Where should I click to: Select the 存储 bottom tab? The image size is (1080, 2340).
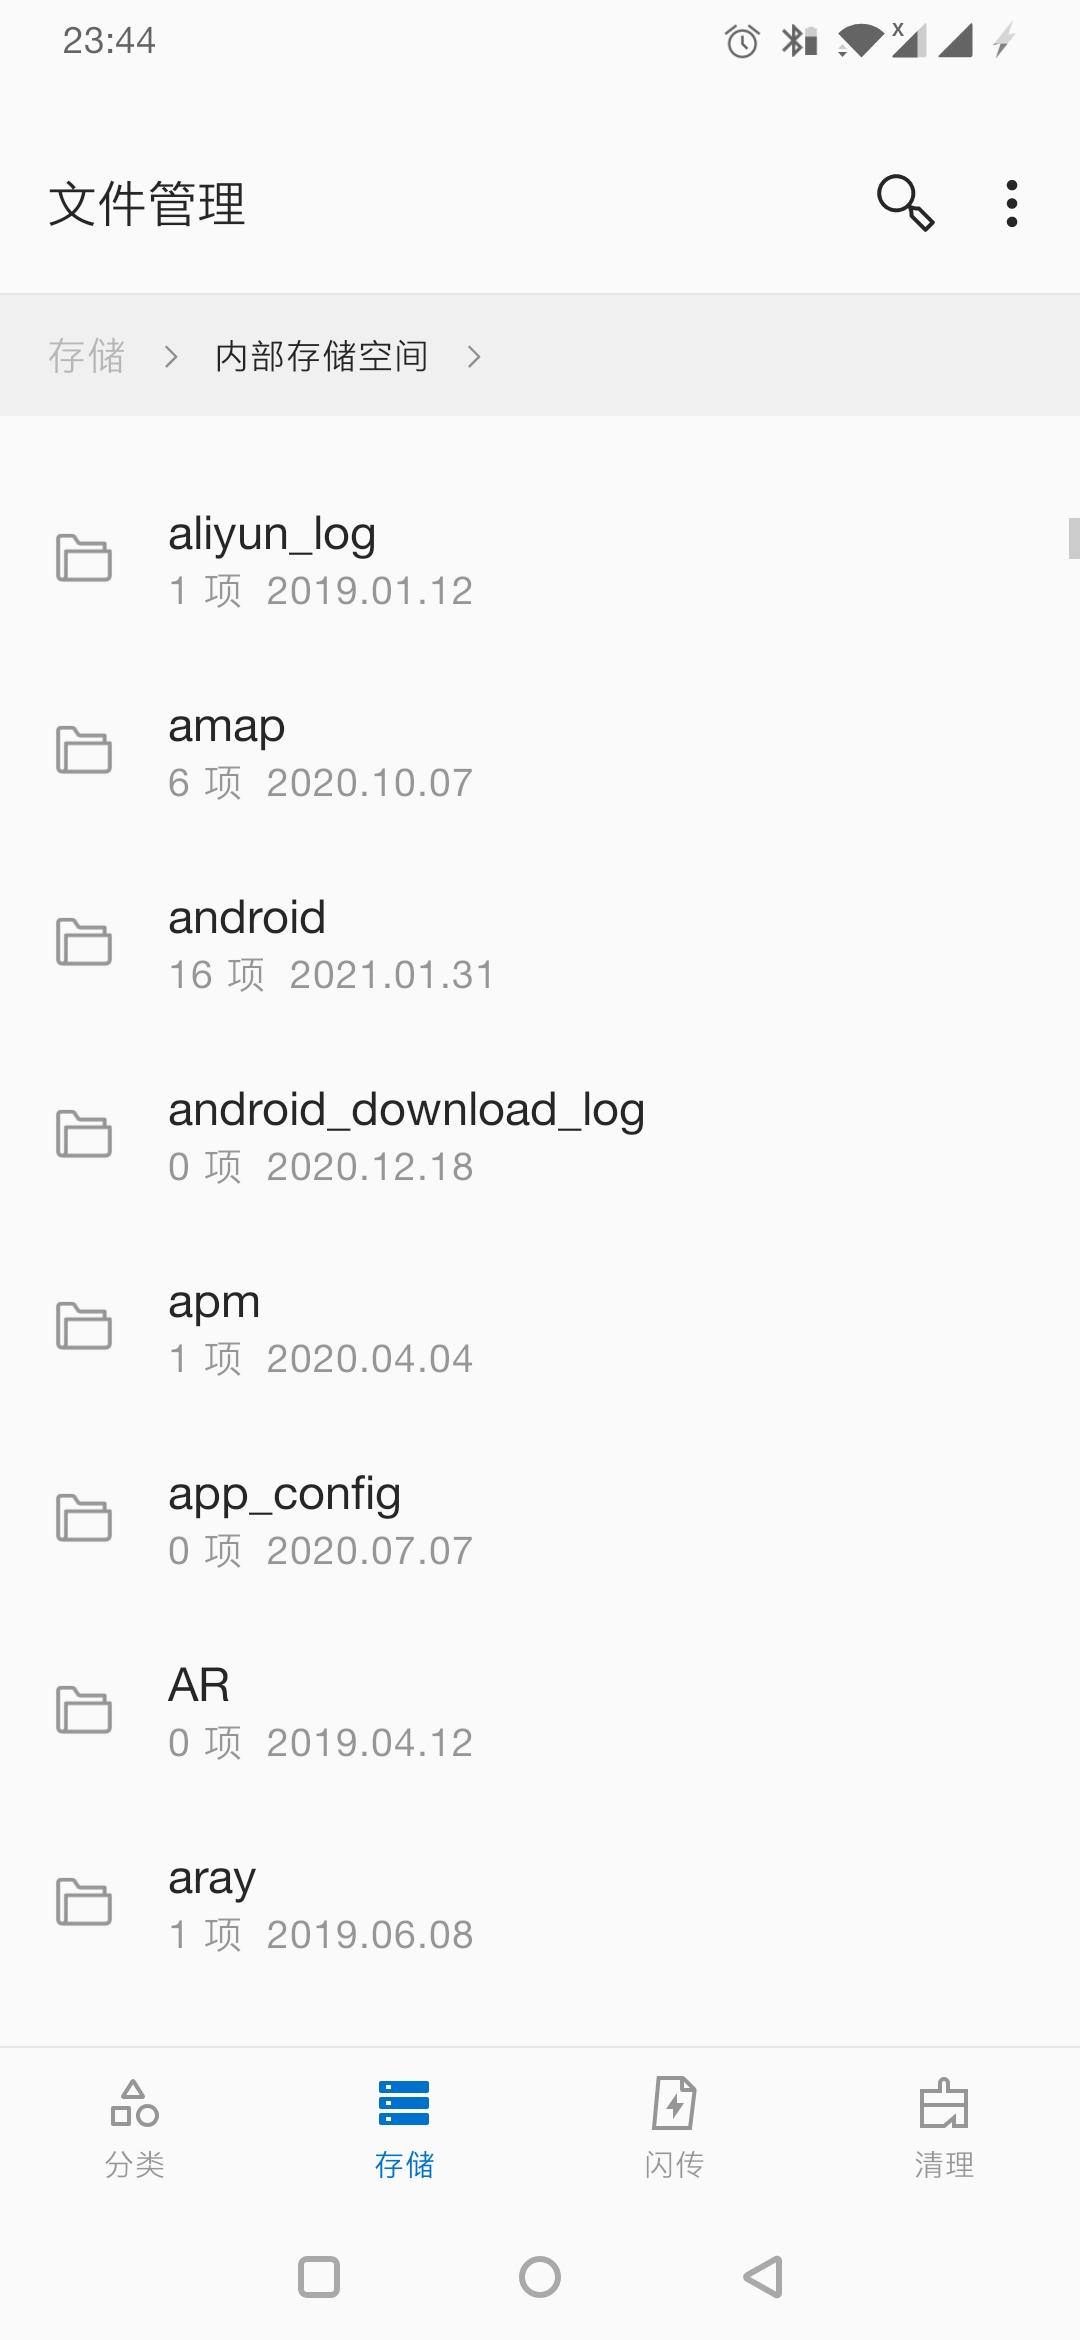point(404,2129)
